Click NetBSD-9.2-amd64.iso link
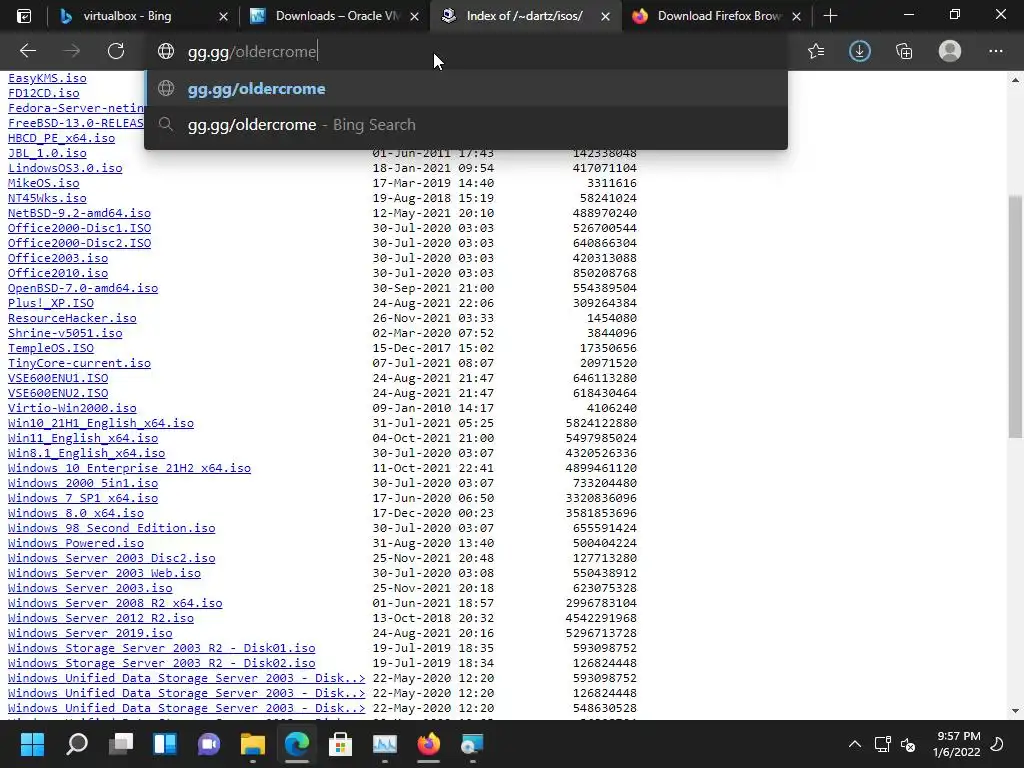The image size is (1024, 768). (79, 213)
